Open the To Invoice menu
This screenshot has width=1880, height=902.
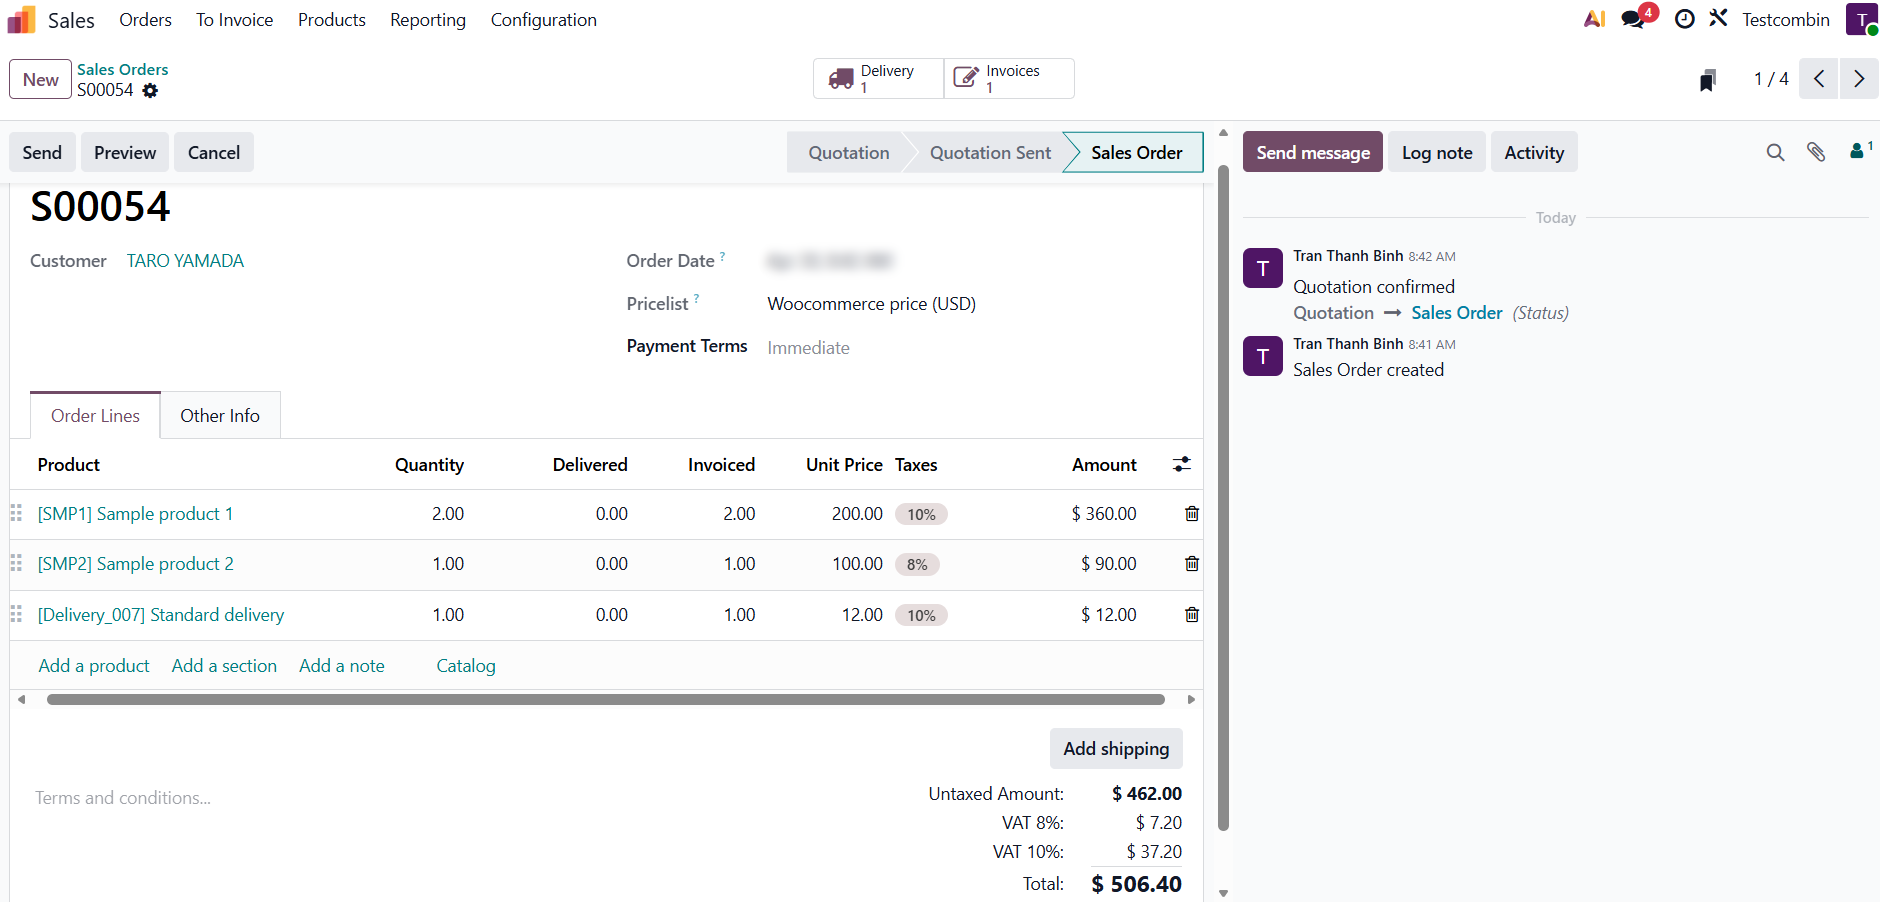[234, 20]
